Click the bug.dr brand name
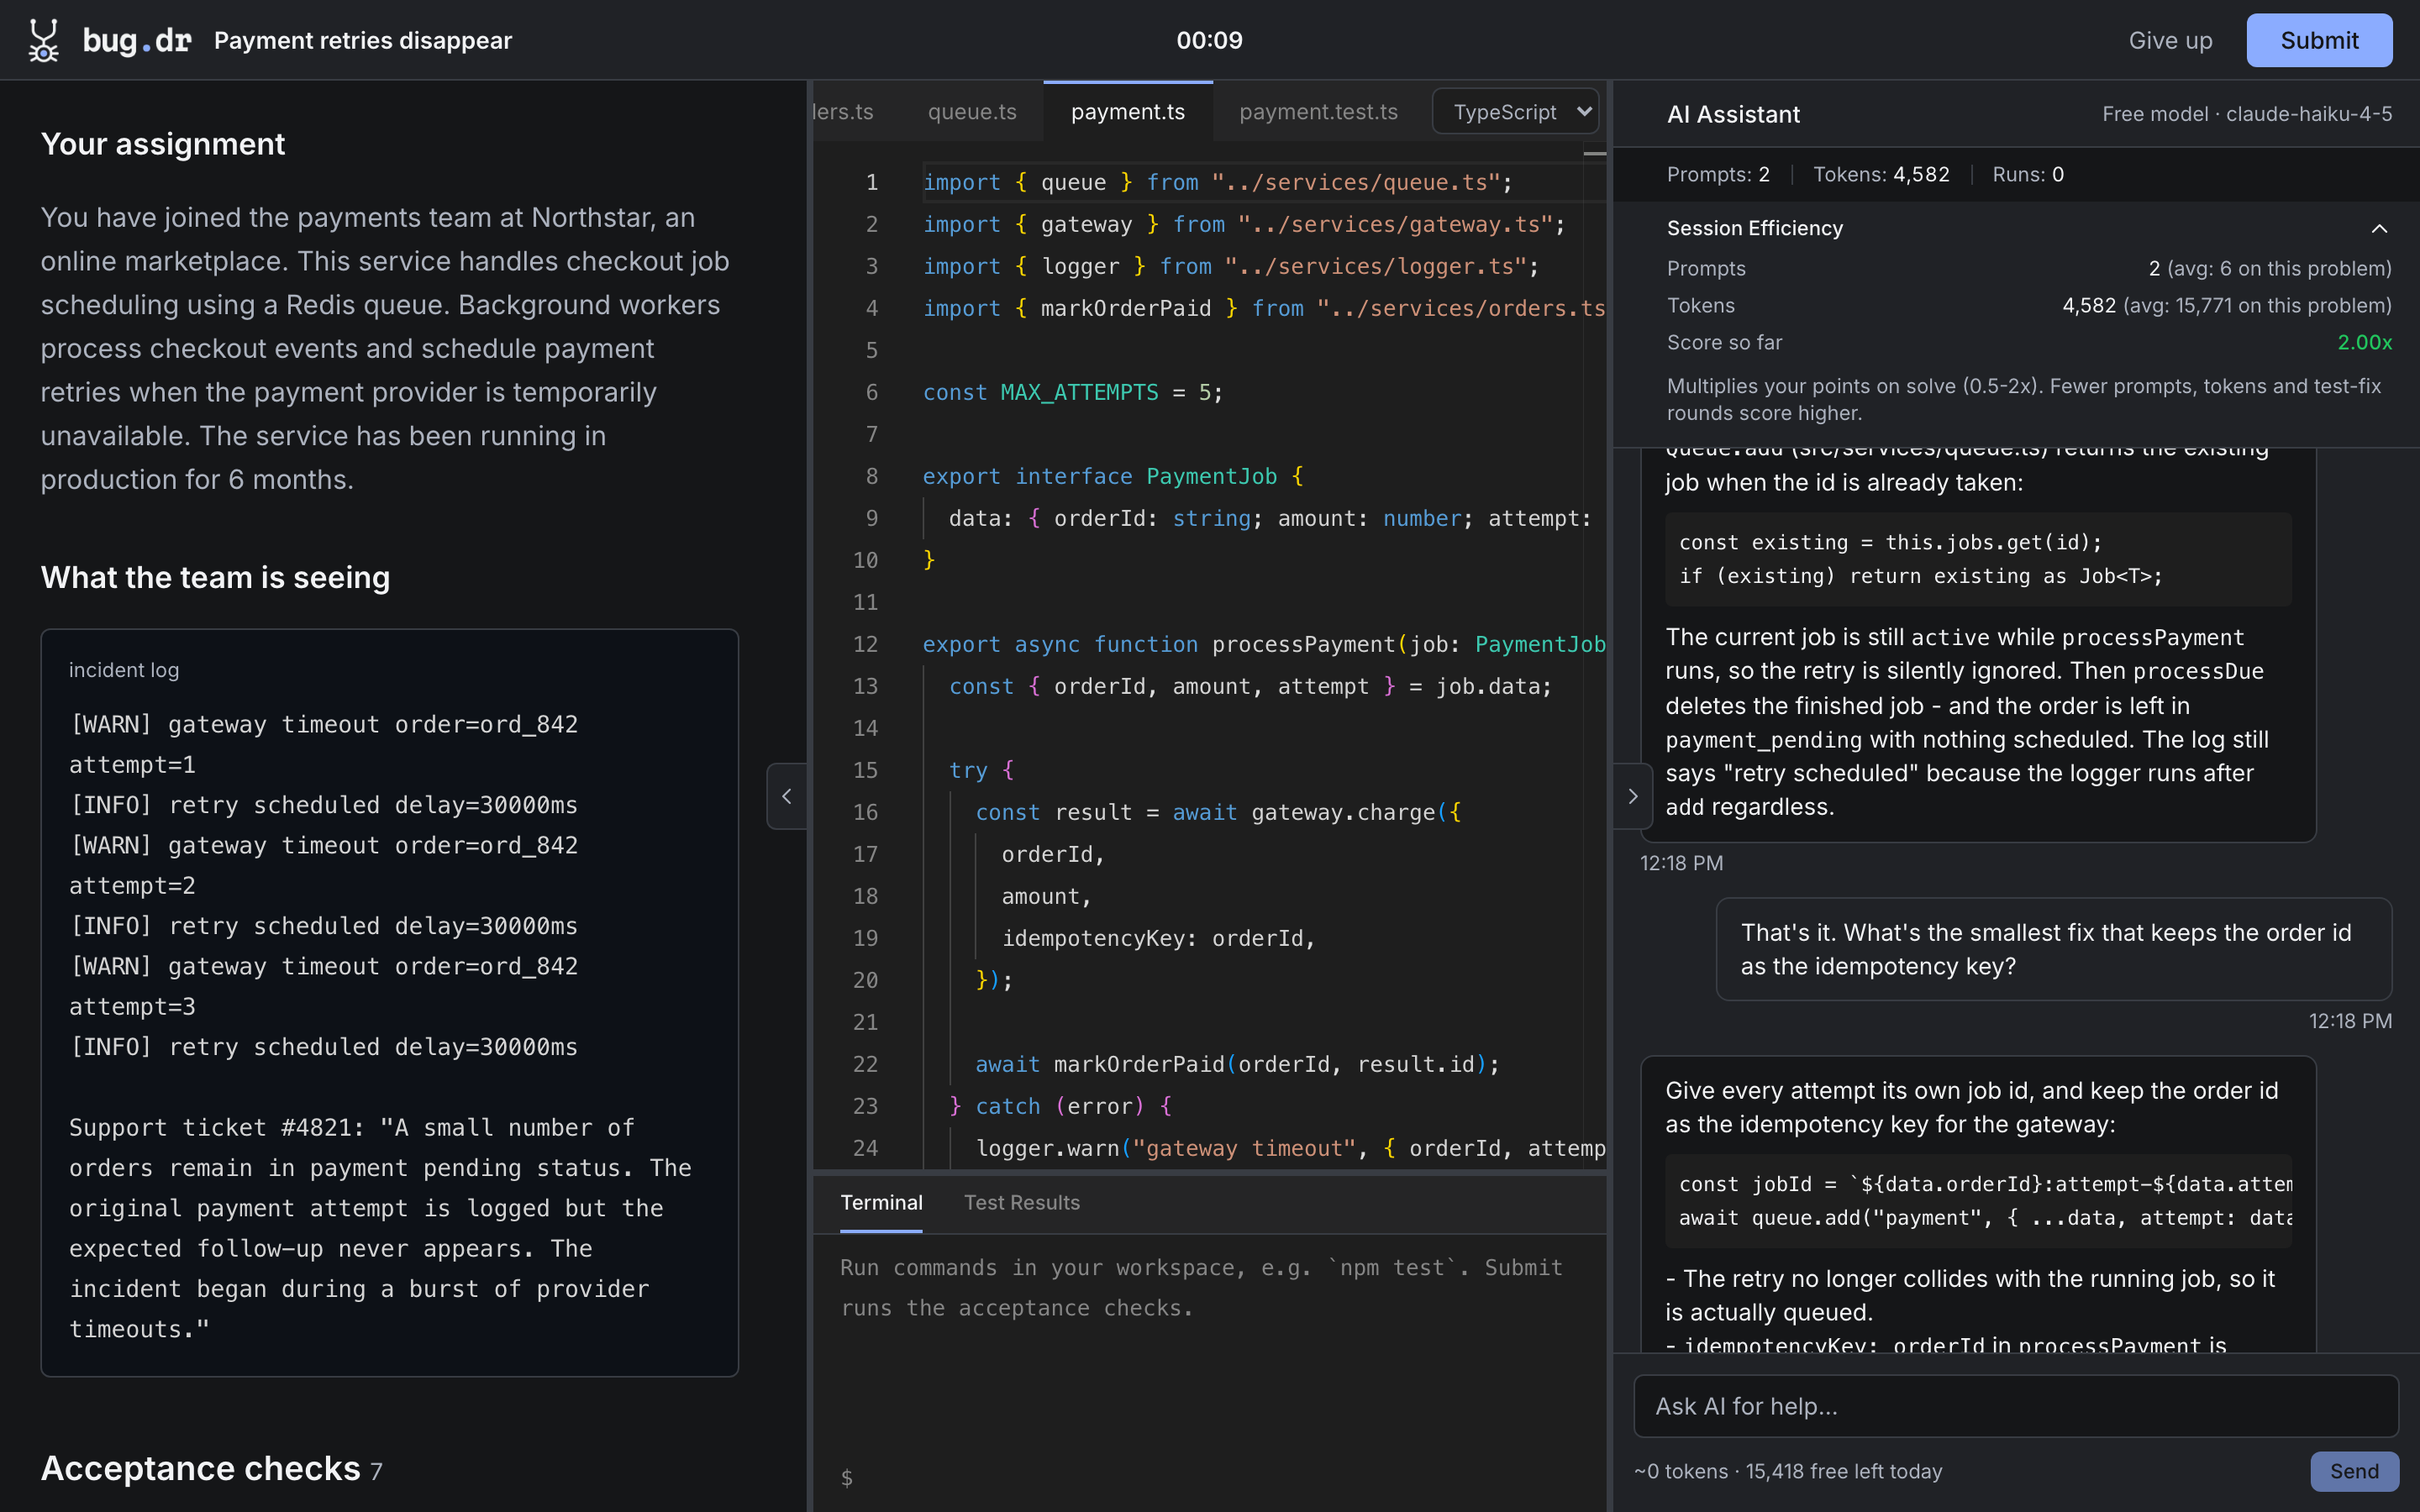 click(x=137, y=40)
